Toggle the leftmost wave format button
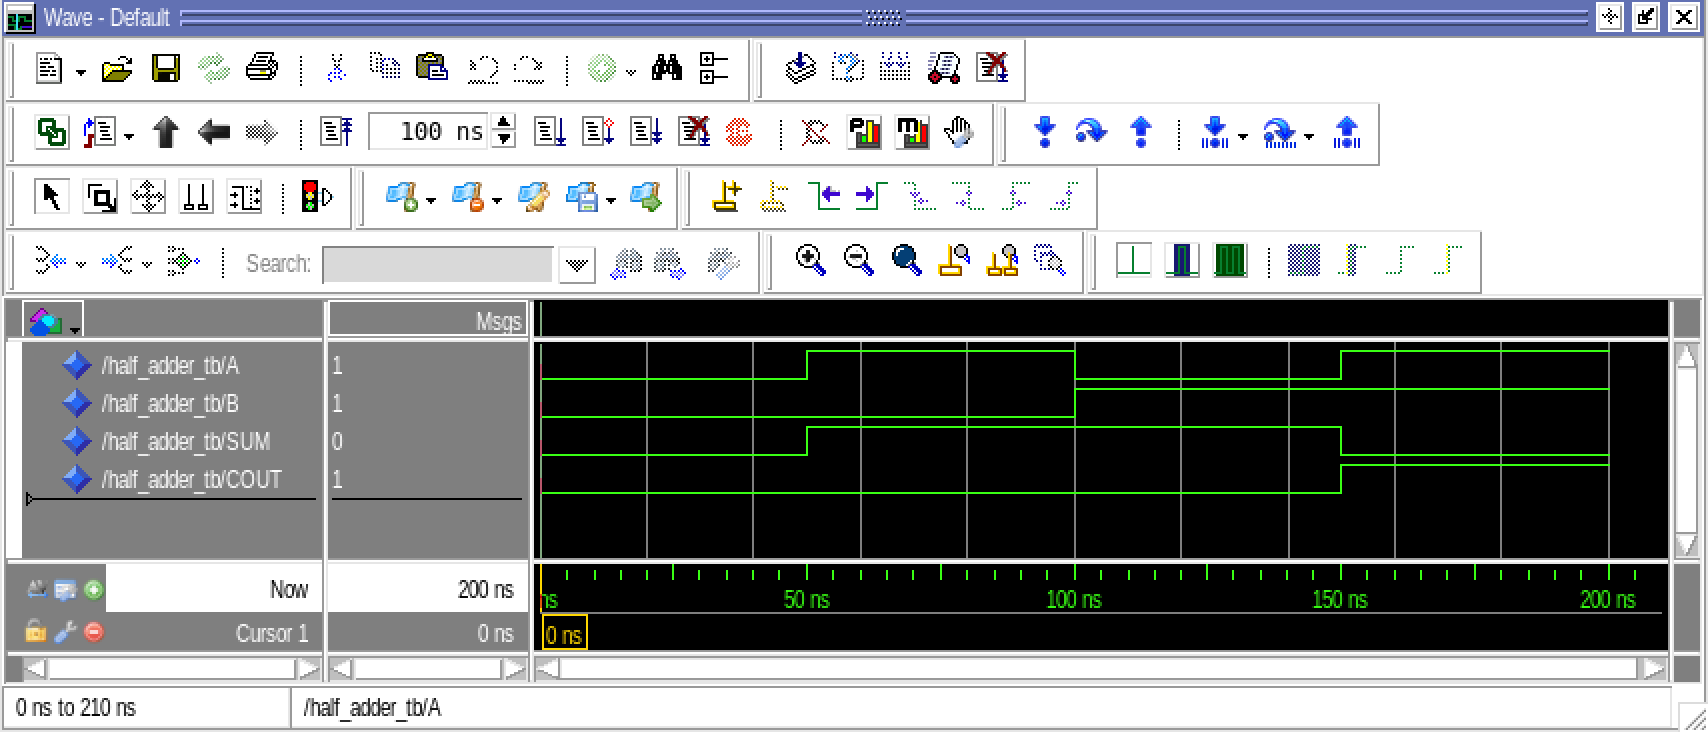The width and height of the screenshot is (1708, 732). point(1133,261)
